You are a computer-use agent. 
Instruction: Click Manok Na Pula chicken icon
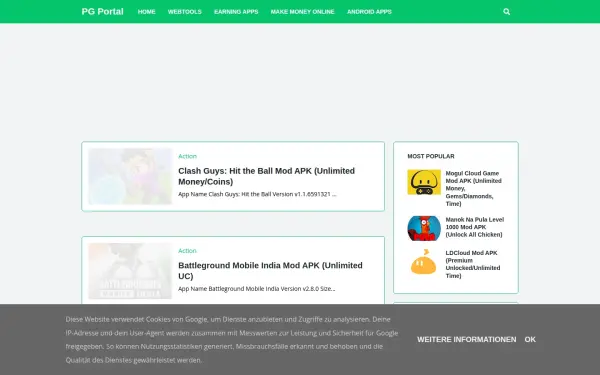tap(424, 228)
